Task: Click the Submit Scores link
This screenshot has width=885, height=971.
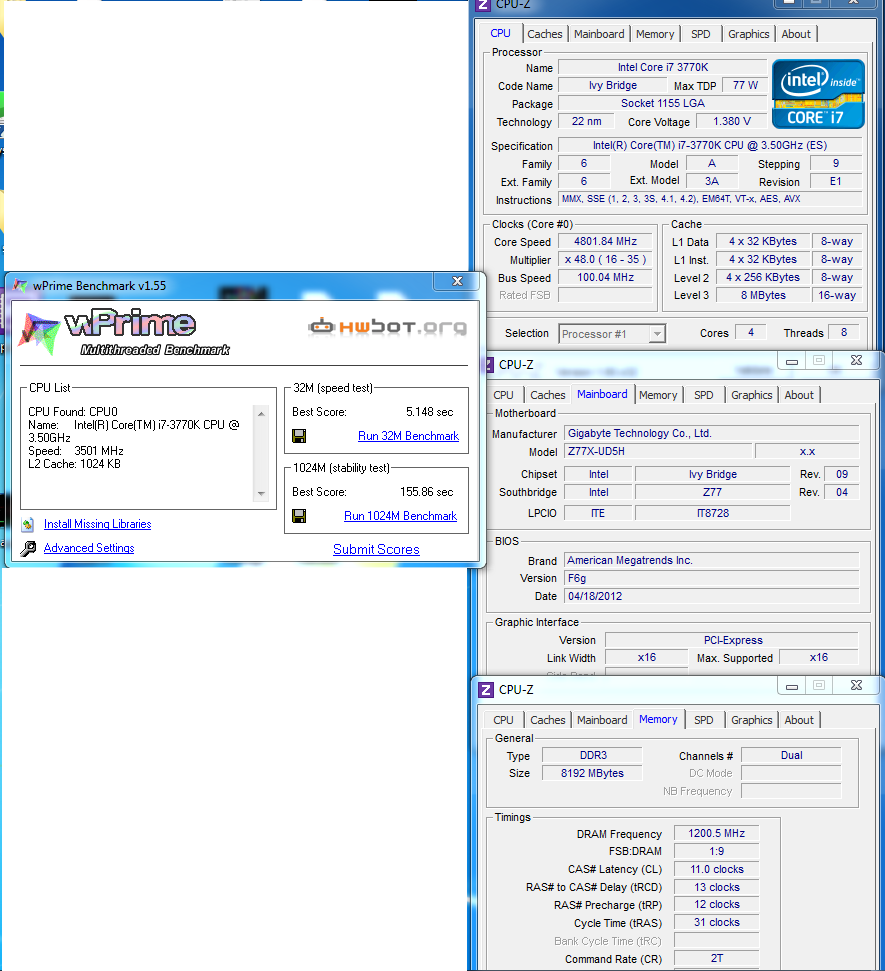Action: coord(376,549)
